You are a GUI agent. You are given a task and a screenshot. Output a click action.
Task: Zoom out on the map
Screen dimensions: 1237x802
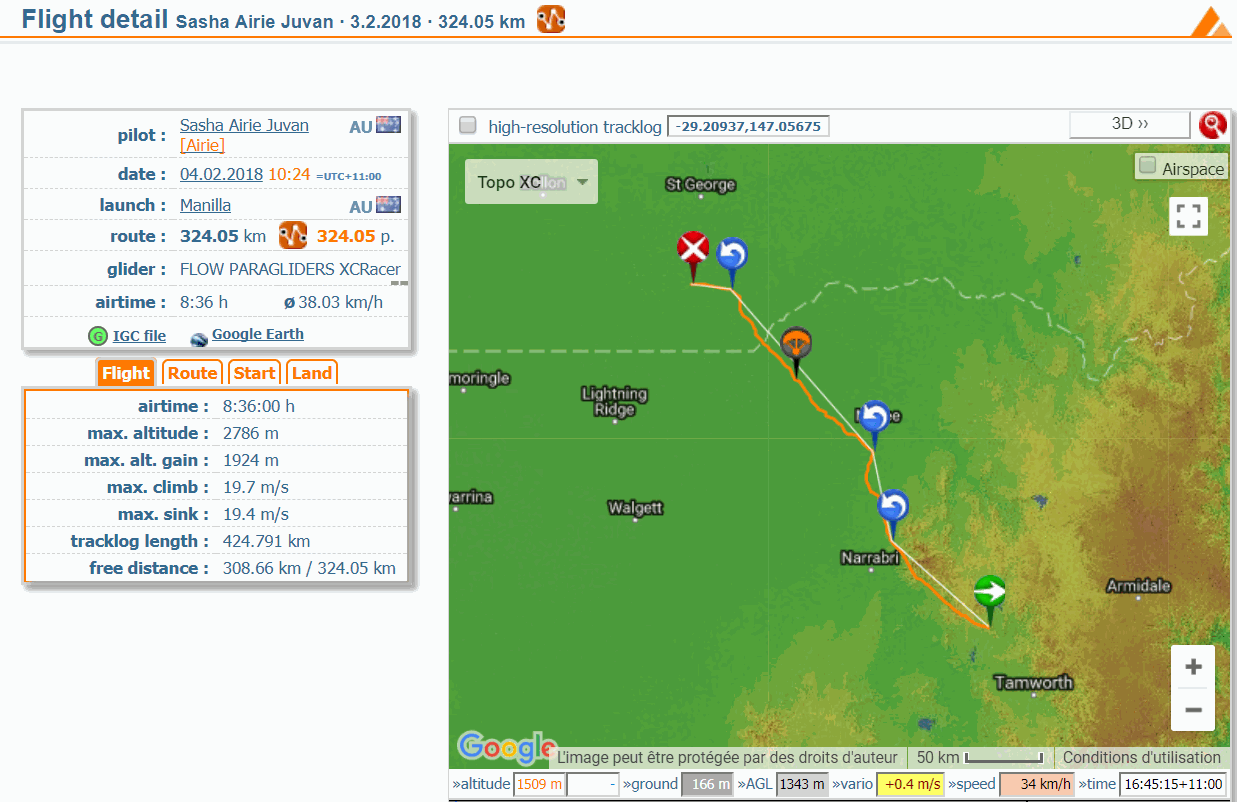pyautogui.click(x=1192, y=709)
